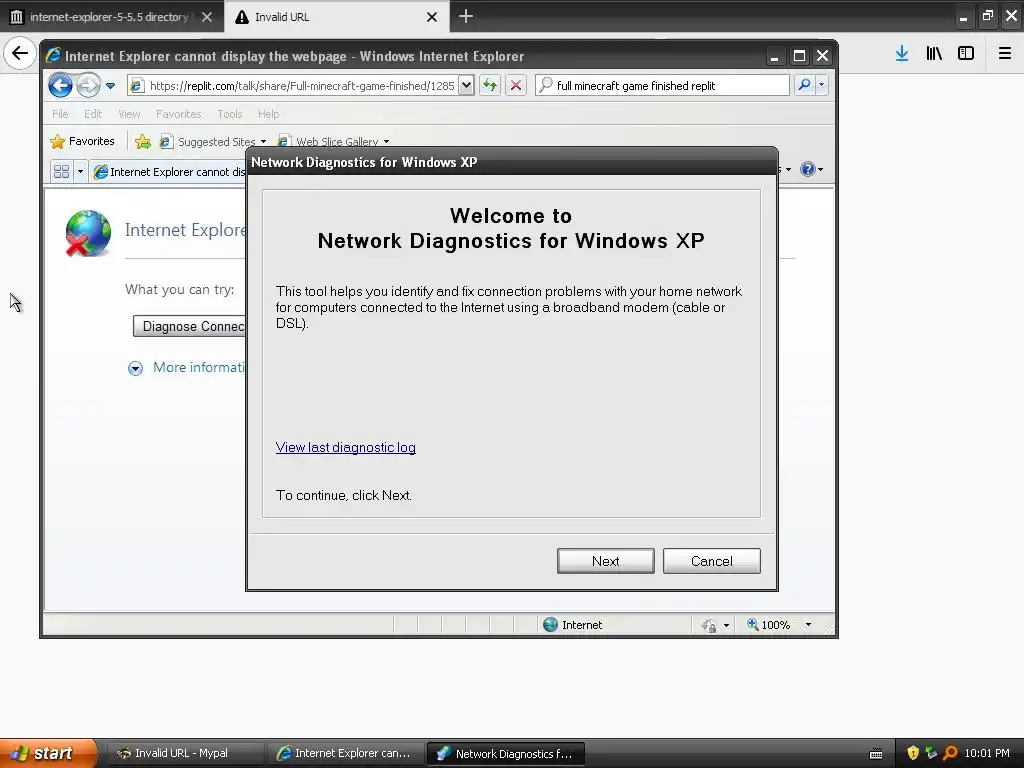Viewport: 1024px width, 768px height.
Task: Close the Invalid URL tab
Action: point(432,17)
